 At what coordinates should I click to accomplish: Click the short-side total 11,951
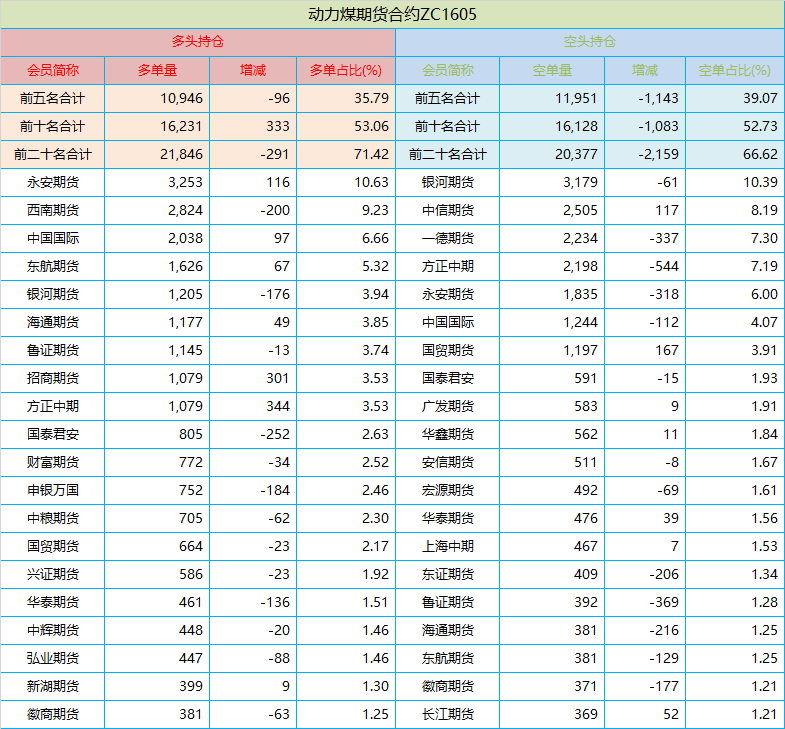click(576, 98)
